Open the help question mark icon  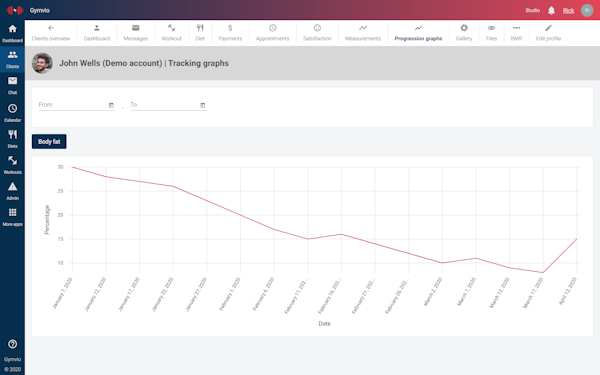point(12,344)
